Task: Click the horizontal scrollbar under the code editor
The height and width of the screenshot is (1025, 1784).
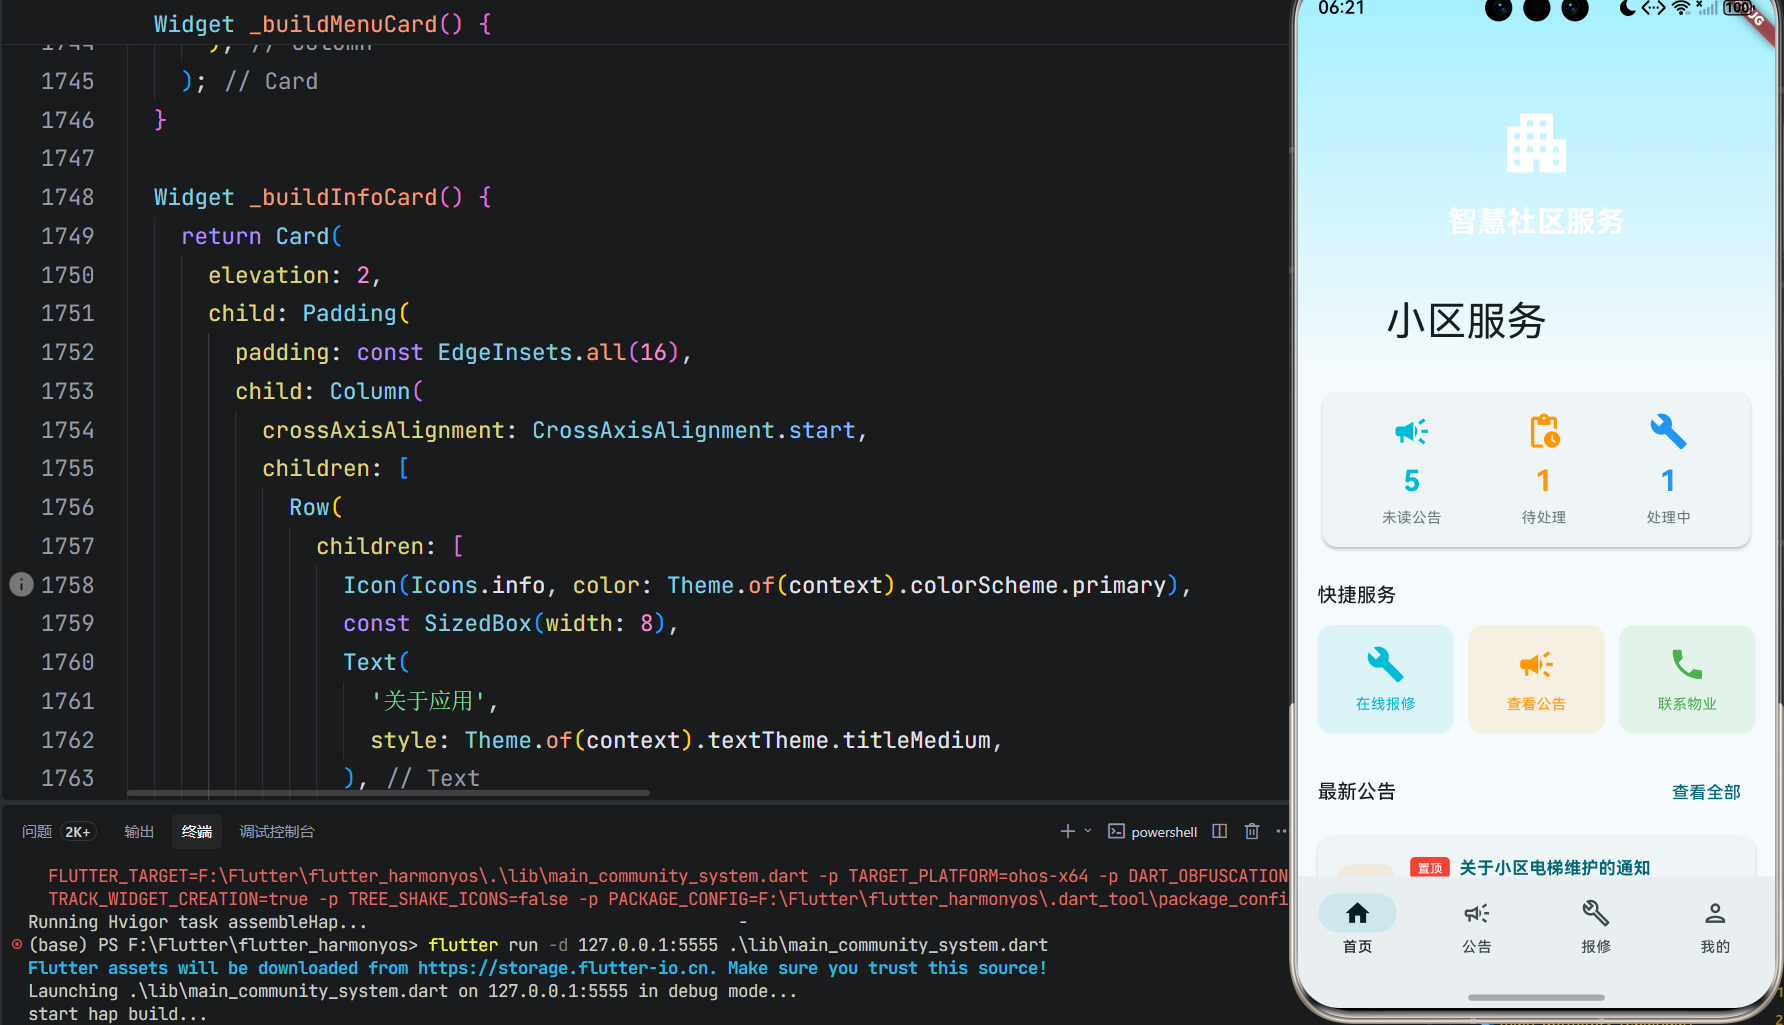Action: pos(389,793)
